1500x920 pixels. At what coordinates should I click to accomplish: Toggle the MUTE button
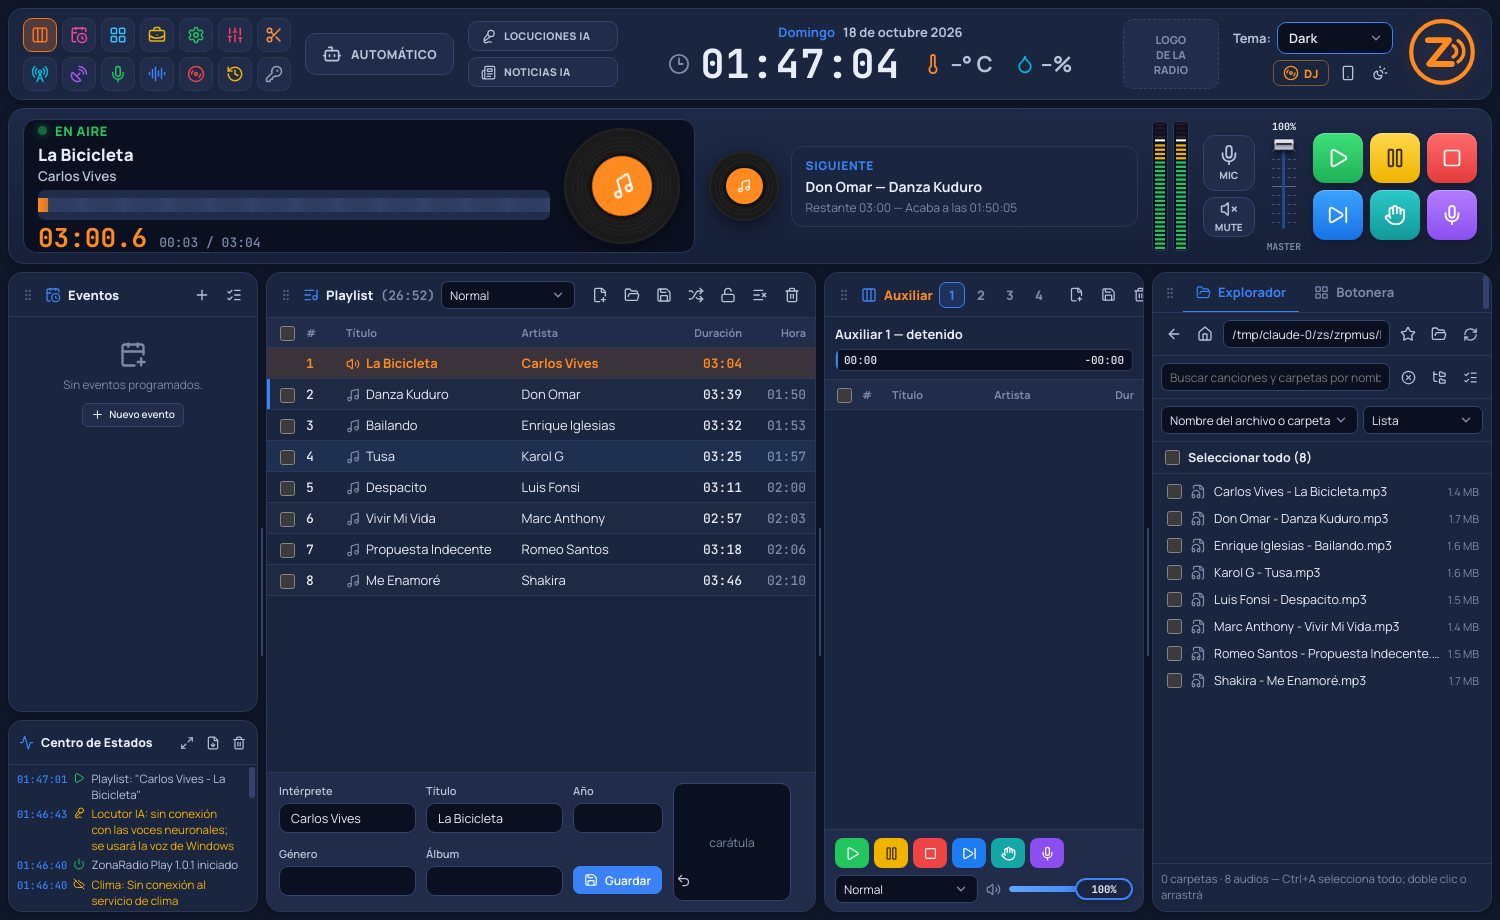click(1229, 216)
